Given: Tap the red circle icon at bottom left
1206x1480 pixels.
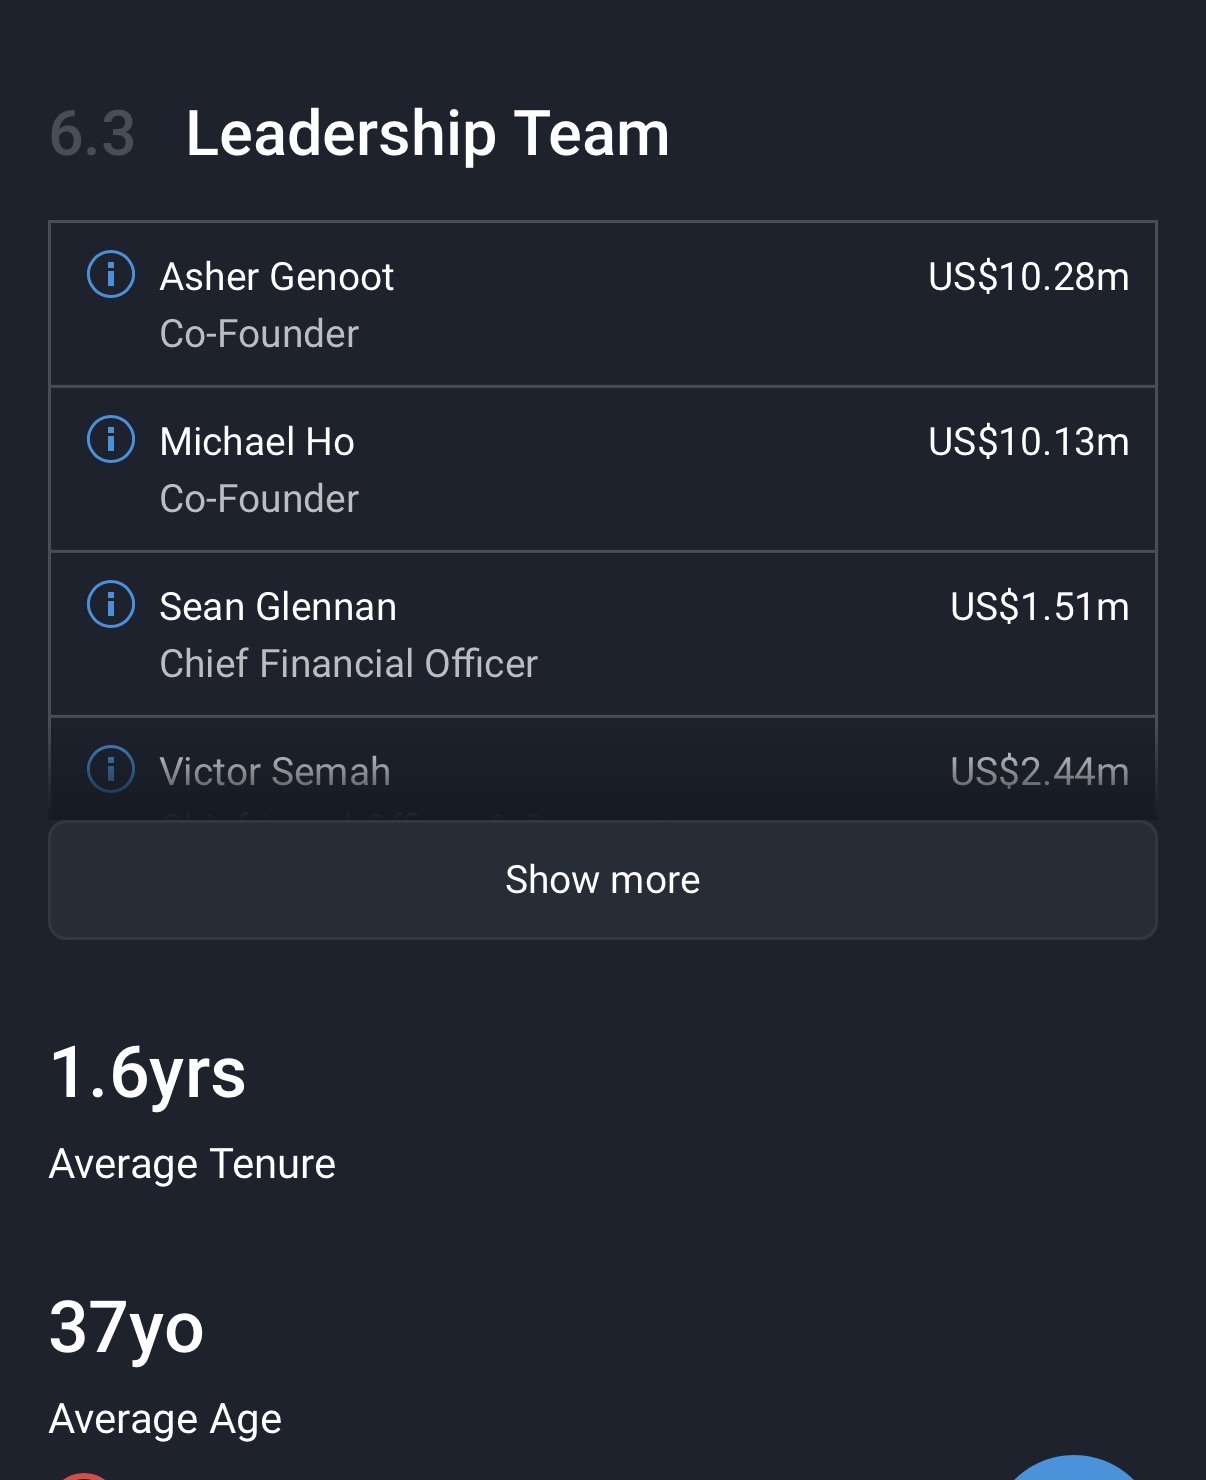Looking at the screenshot, I should (84, 1475).
